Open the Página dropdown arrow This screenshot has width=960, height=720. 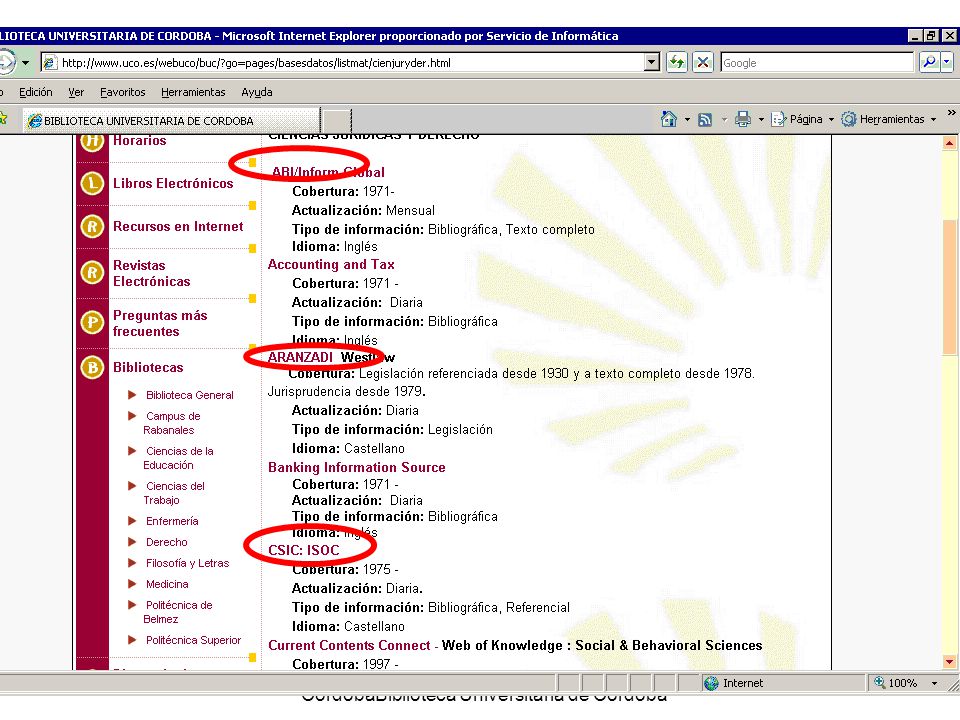pyautogui.click(x=831, y=119)
